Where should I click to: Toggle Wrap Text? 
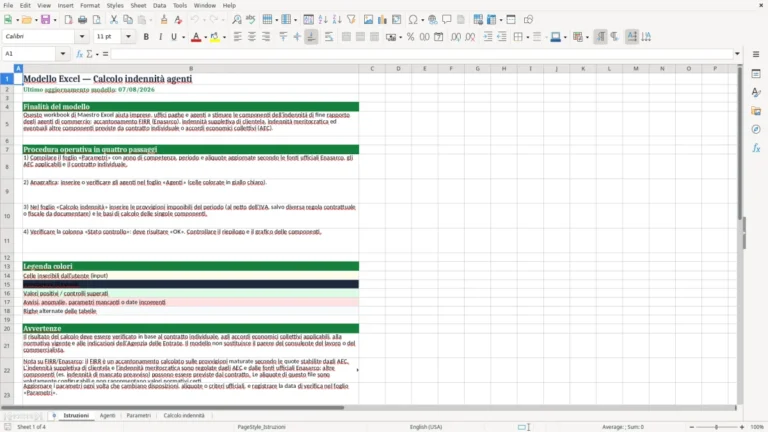(329, 37)
